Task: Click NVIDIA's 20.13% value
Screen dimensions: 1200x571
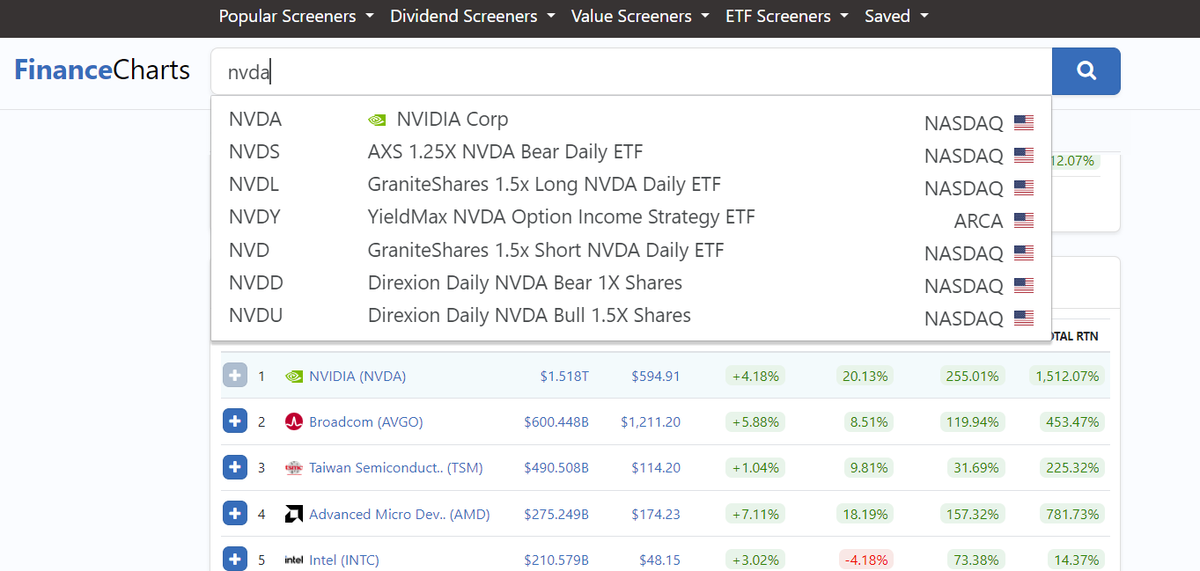Action: pos(865,377)
